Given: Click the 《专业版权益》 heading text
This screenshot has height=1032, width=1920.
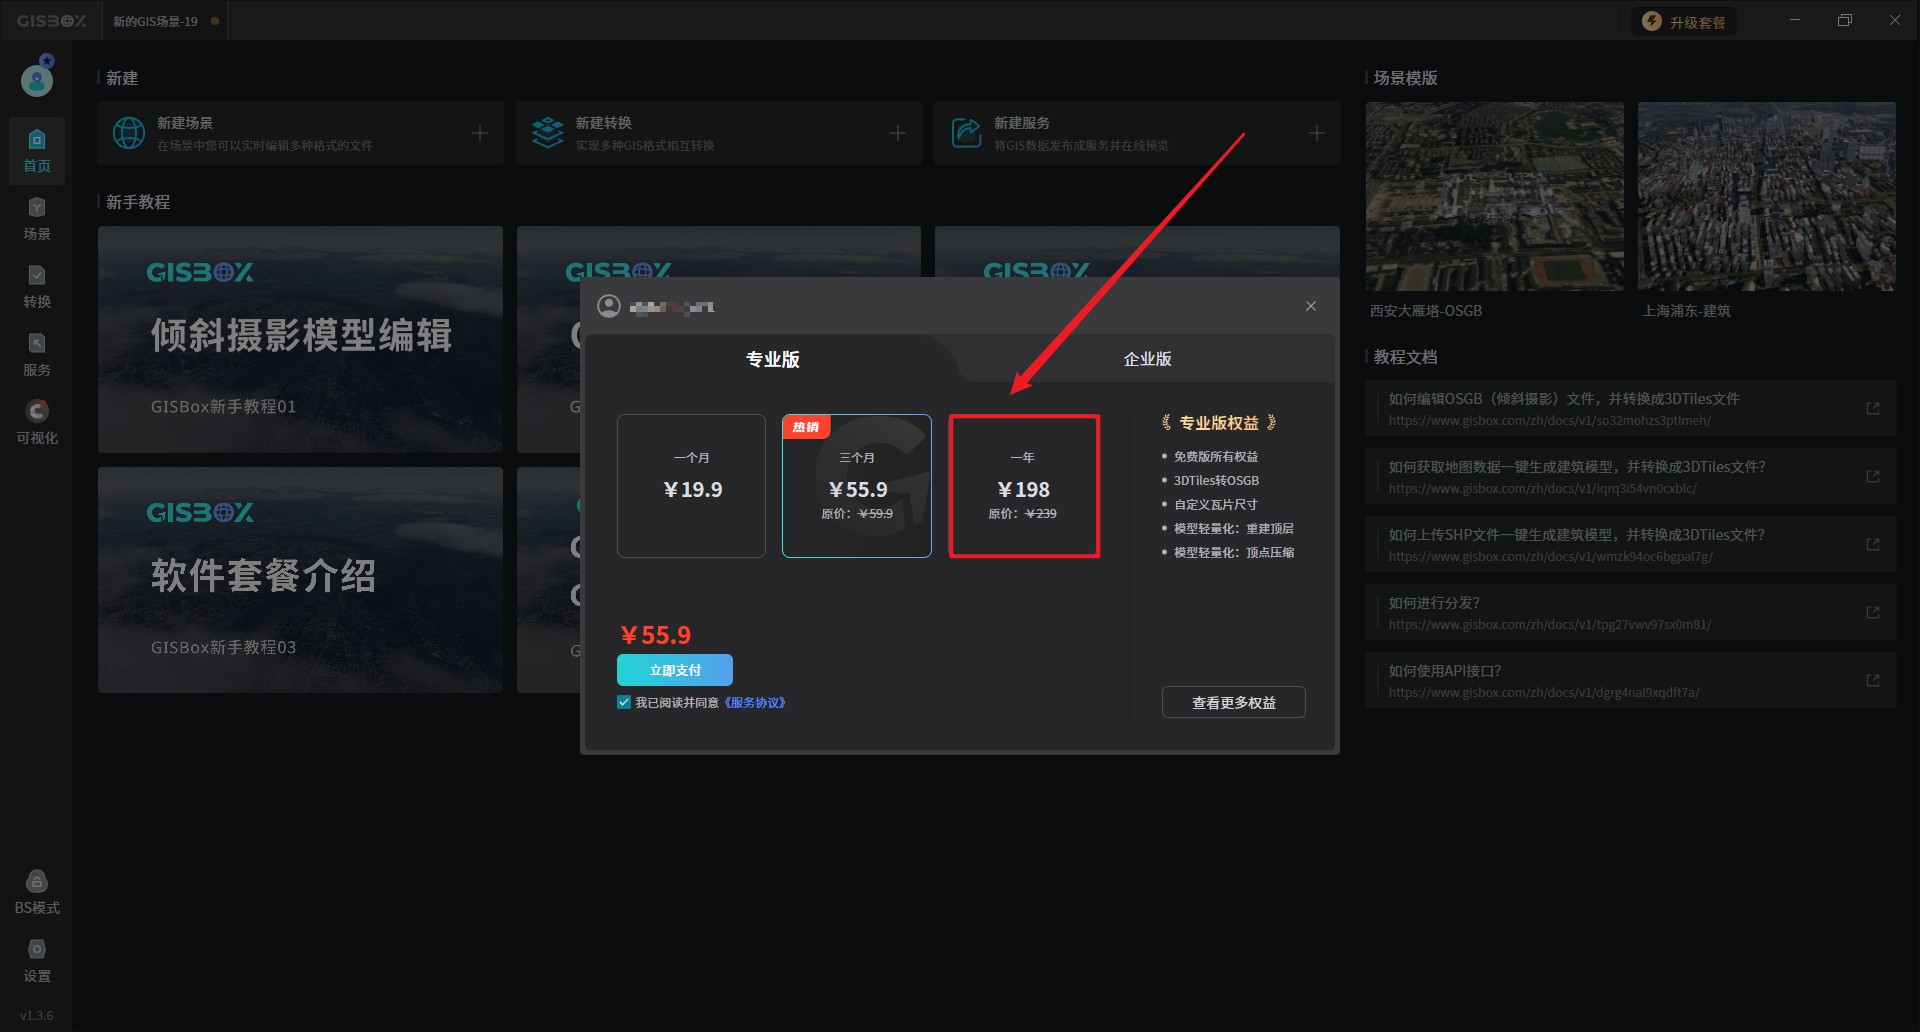Looking at the screenshot, I should tap(1219, 423).
